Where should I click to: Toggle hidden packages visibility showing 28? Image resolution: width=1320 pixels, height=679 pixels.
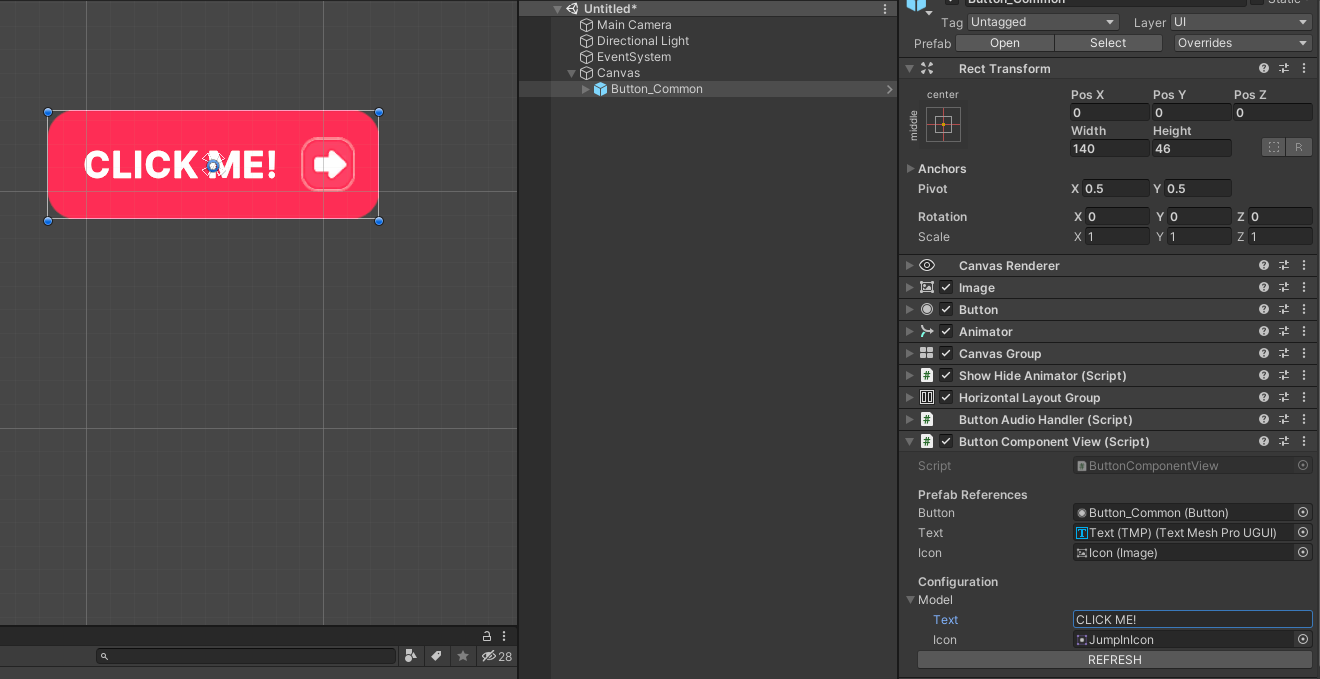[496, 656]
